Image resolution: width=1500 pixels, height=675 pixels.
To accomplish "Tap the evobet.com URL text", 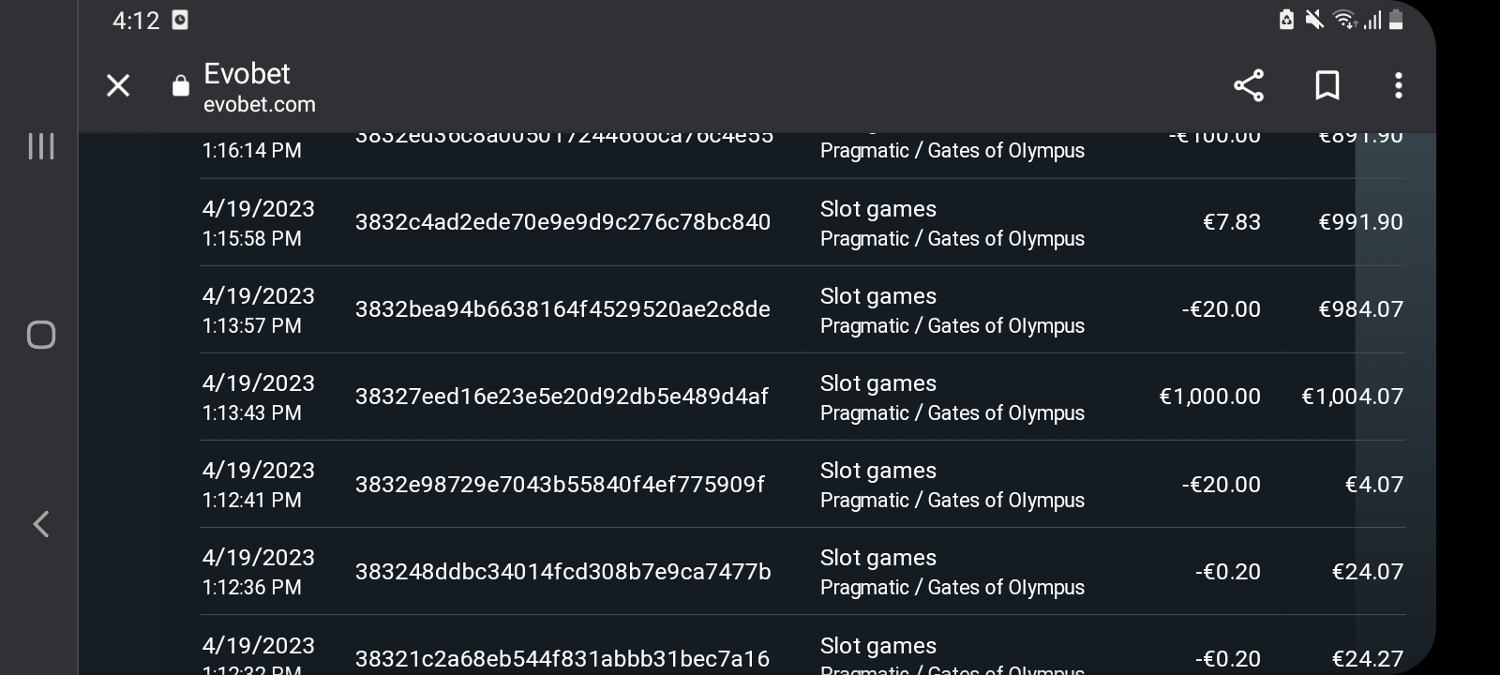I will coord(259,105).
